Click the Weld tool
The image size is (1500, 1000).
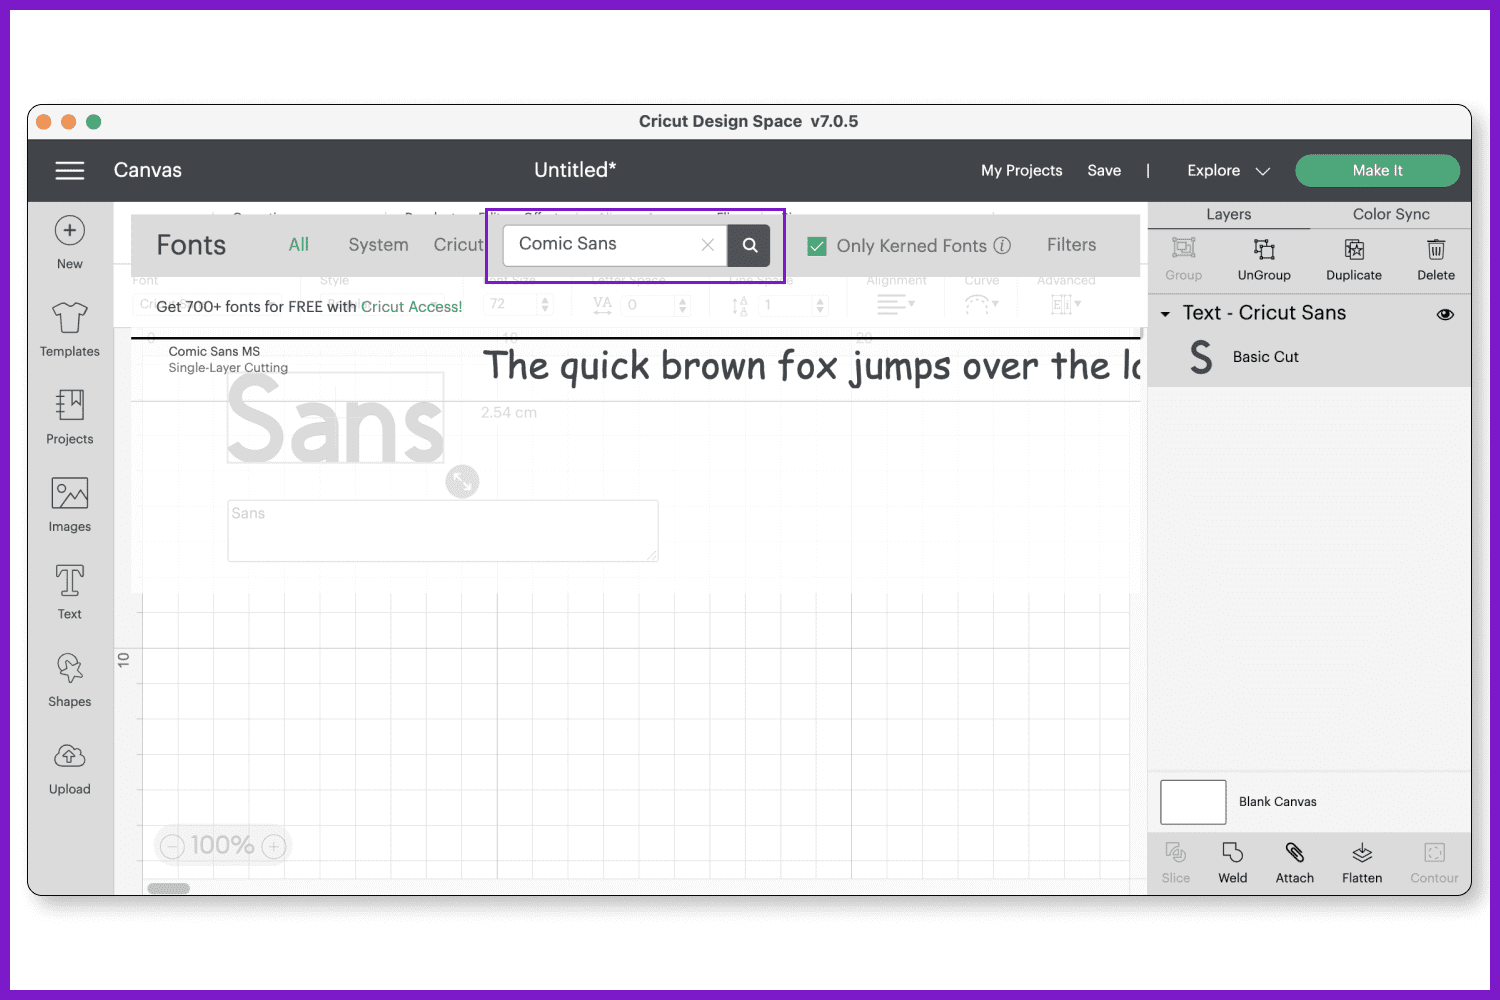[x=1232, y=862]
